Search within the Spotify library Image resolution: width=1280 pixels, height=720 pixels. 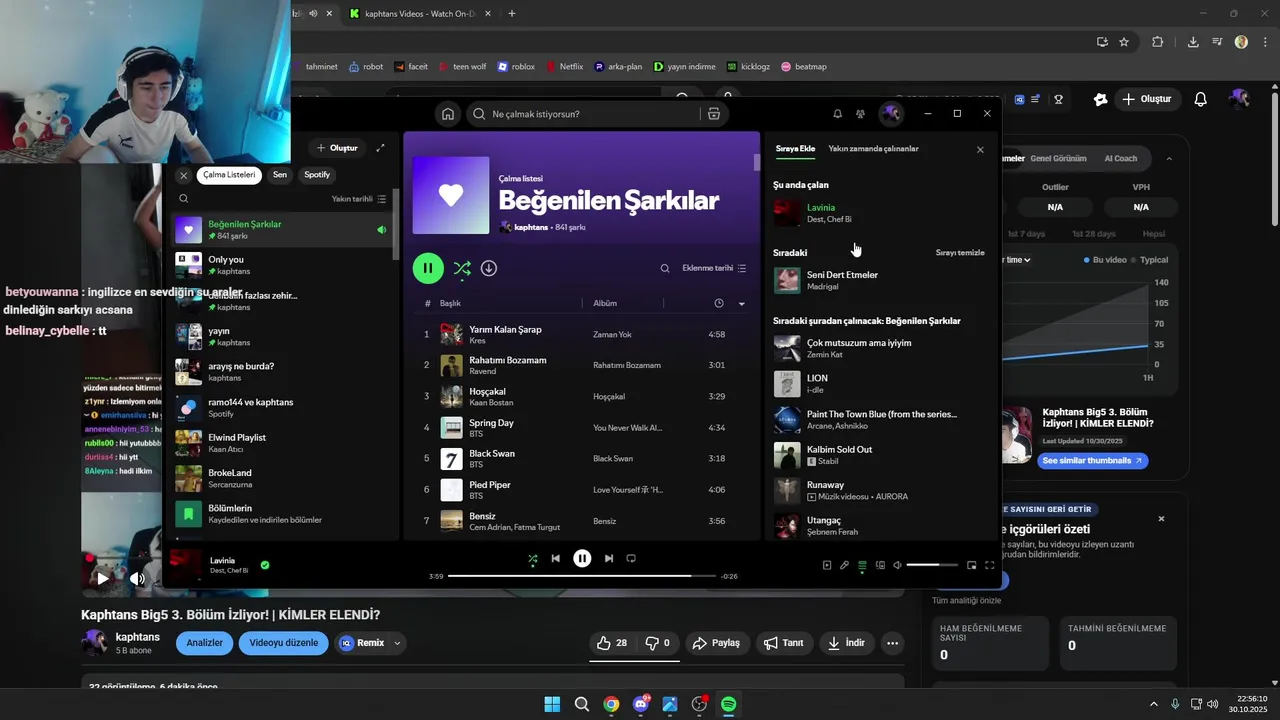pyautogui.click(x=184, y=199)
